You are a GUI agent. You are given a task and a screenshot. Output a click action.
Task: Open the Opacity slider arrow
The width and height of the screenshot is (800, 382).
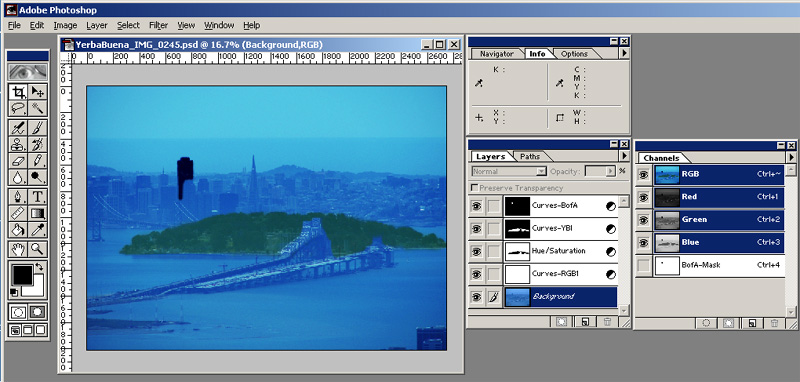(x=610, y=171)
